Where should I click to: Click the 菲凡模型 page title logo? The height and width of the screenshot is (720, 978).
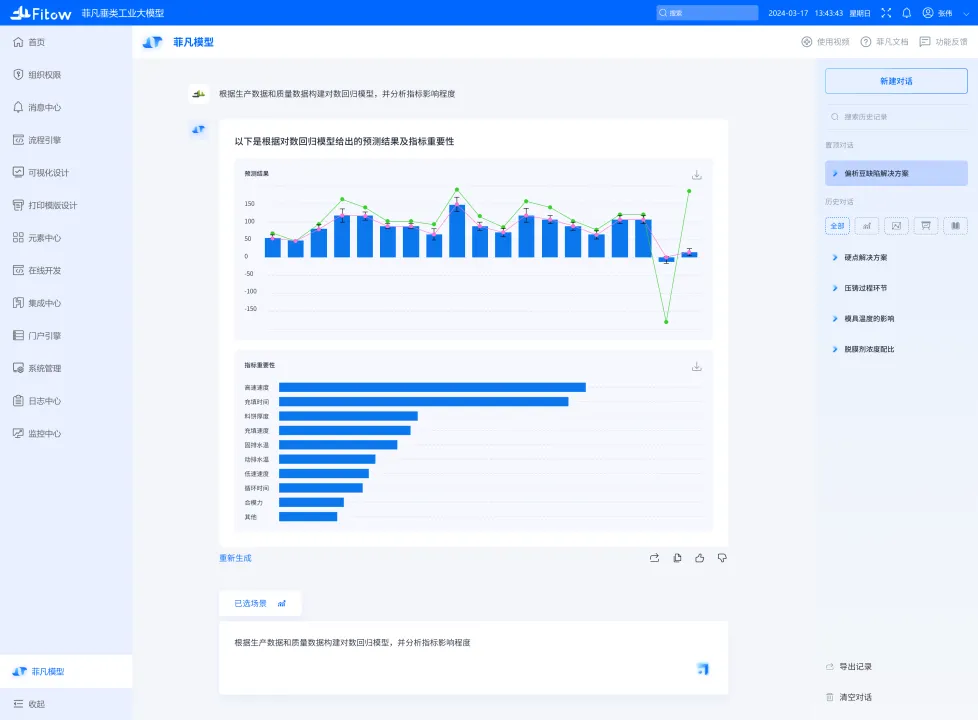(x=152, y=42)
